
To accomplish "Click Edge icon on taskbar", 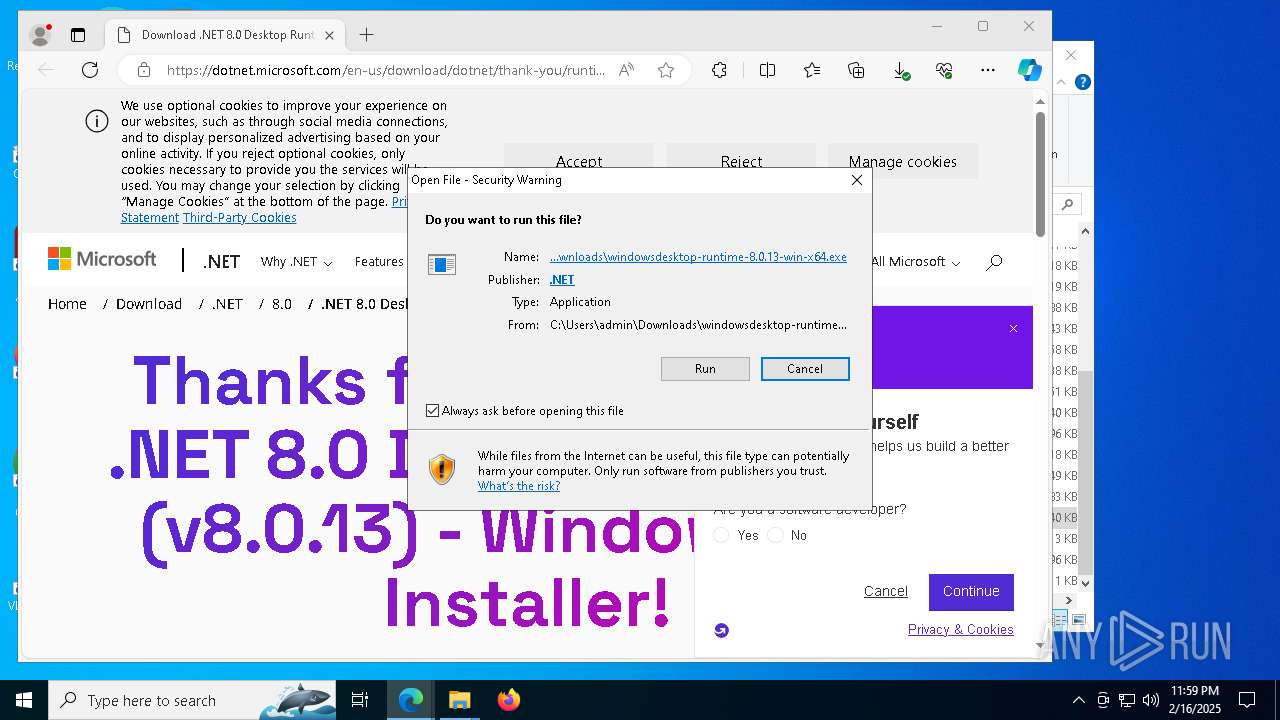I will 411,700.
